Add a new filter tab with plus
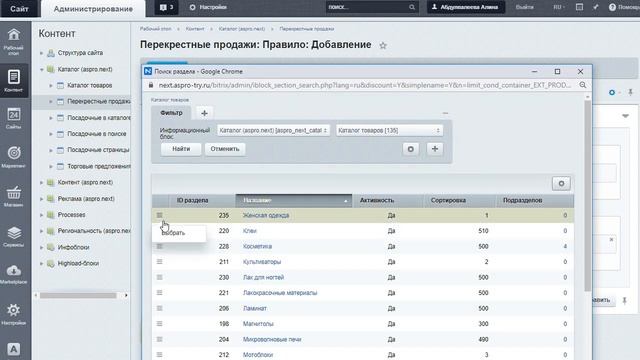The width and height of the screenshot is (640, 360). pos(204,113)
